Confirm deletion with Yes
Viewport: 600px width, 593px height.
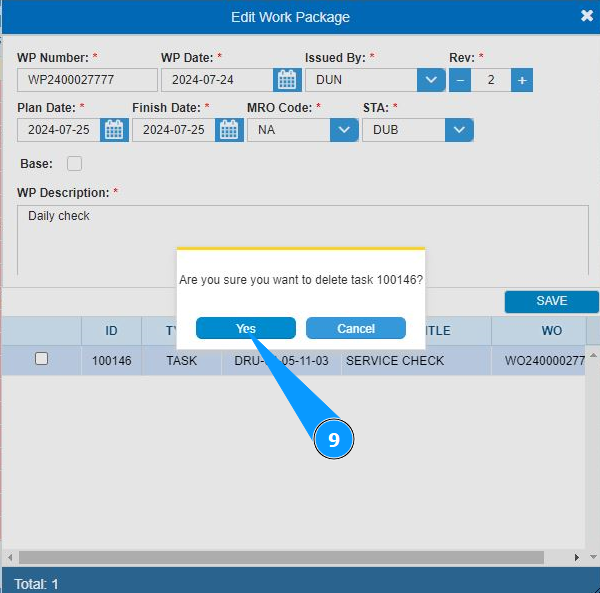[x=246, y=328]
